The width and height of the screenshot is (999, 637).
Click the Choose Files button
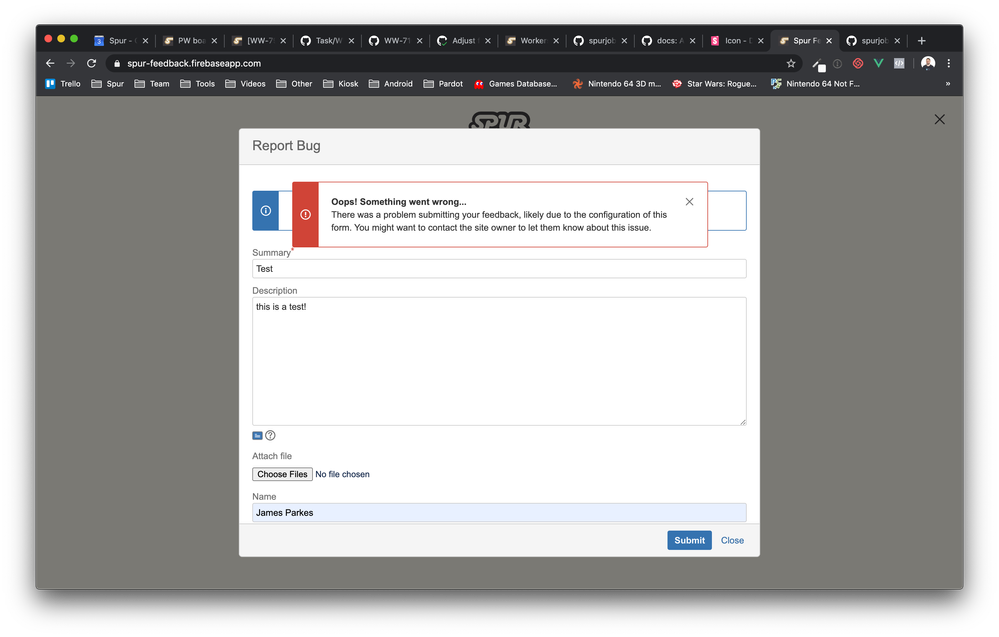282,474
